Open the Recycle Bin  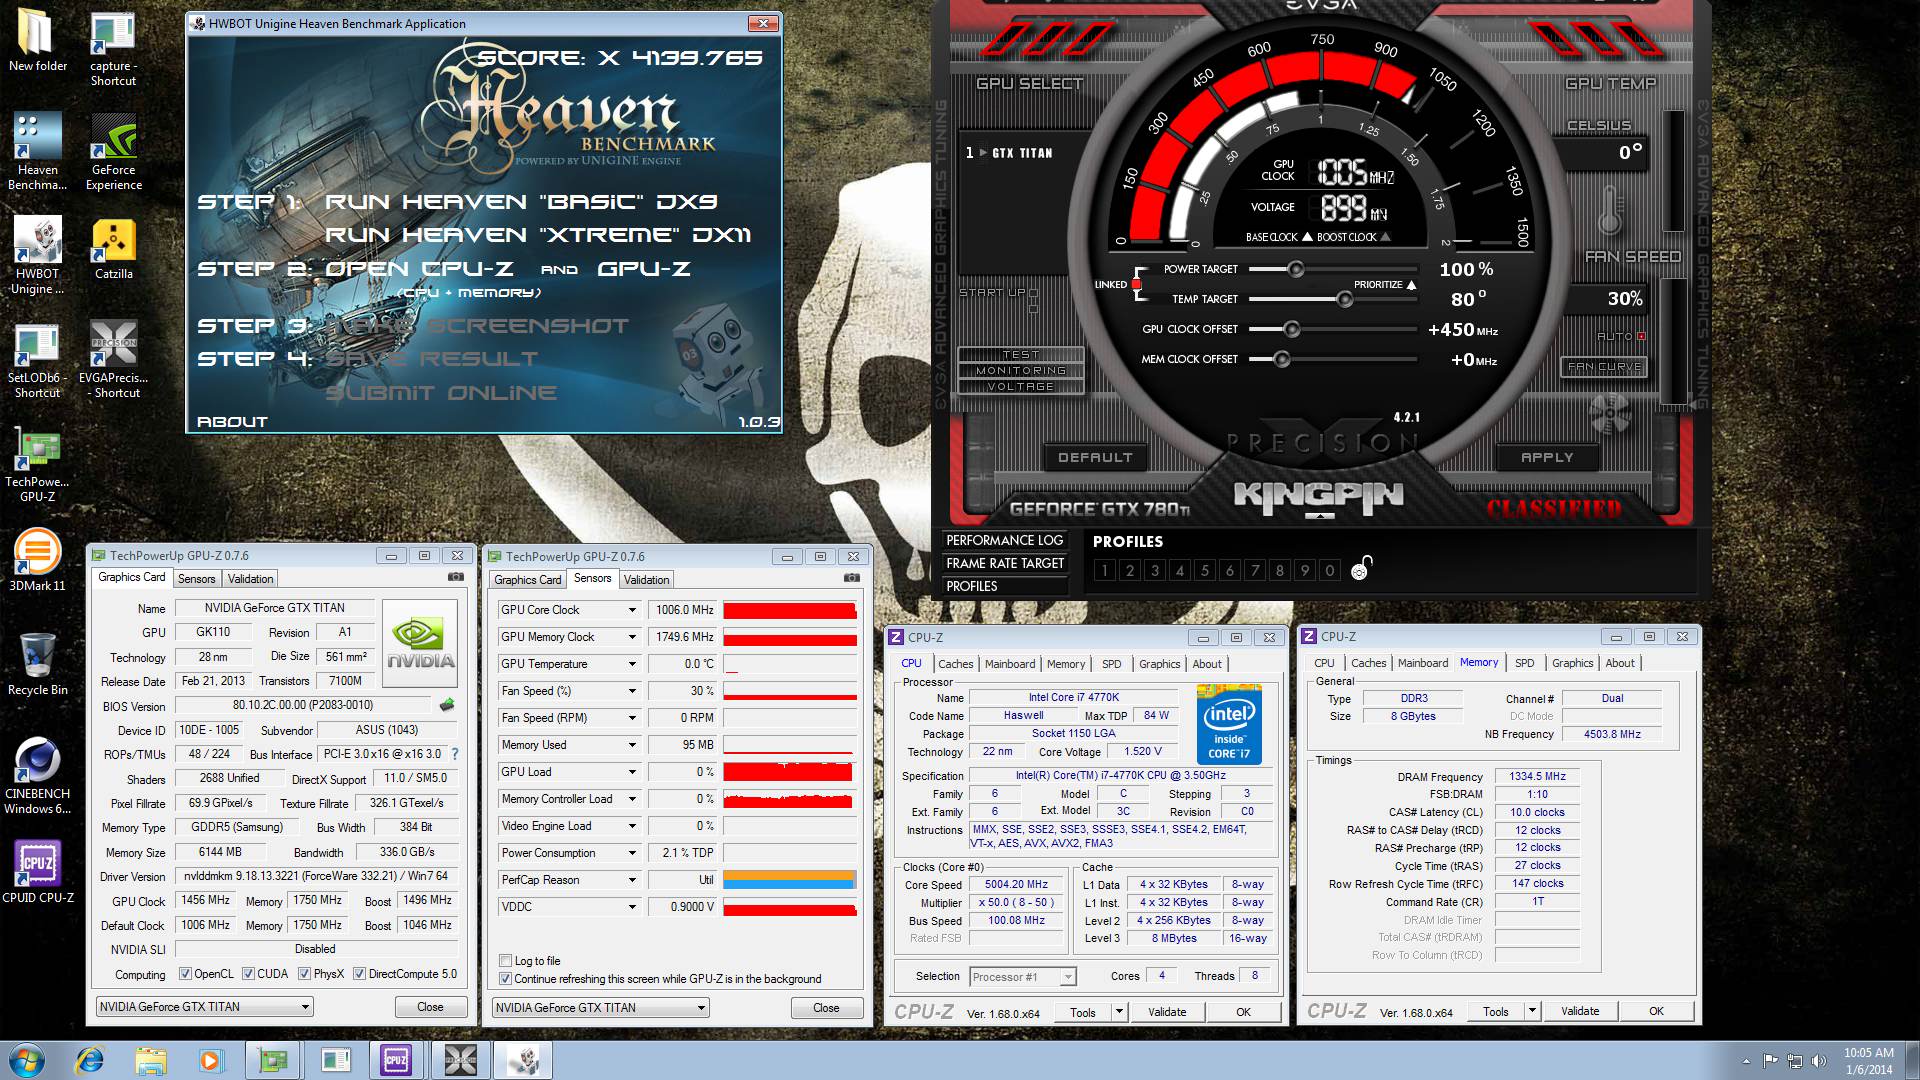(x=37, y=664)
